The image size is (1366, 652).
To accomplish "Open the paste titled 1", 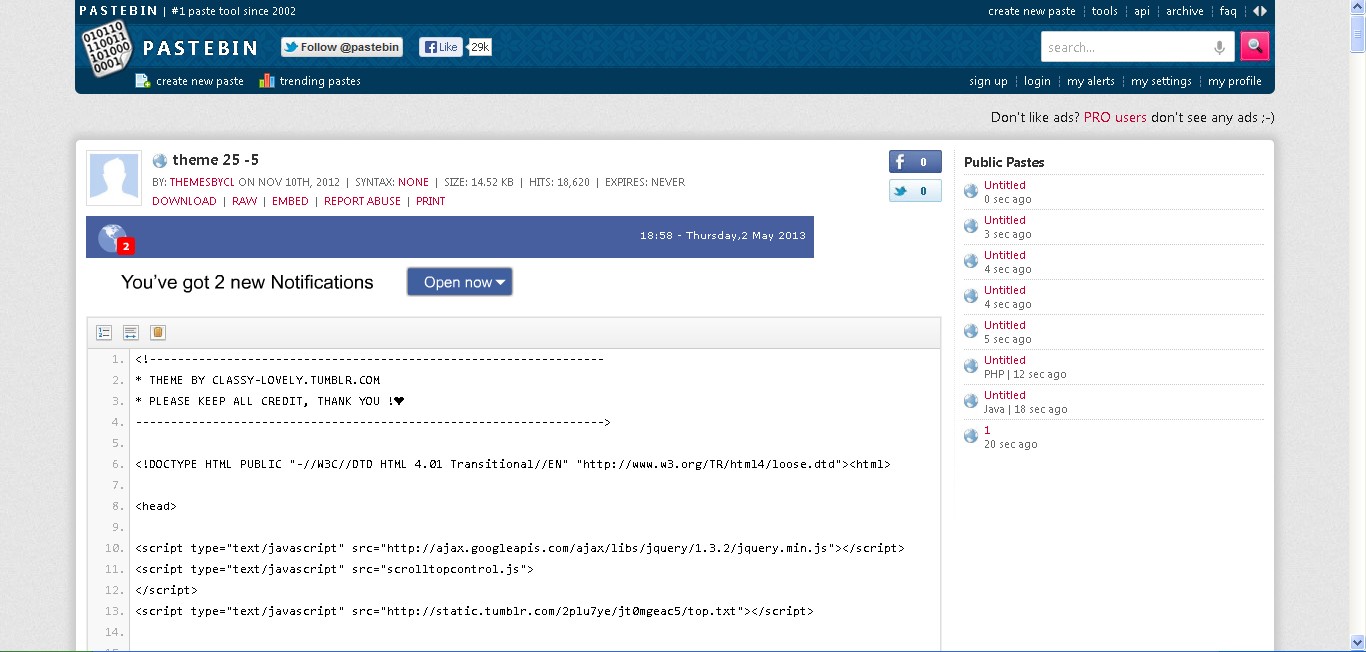I will coord(987,430).
